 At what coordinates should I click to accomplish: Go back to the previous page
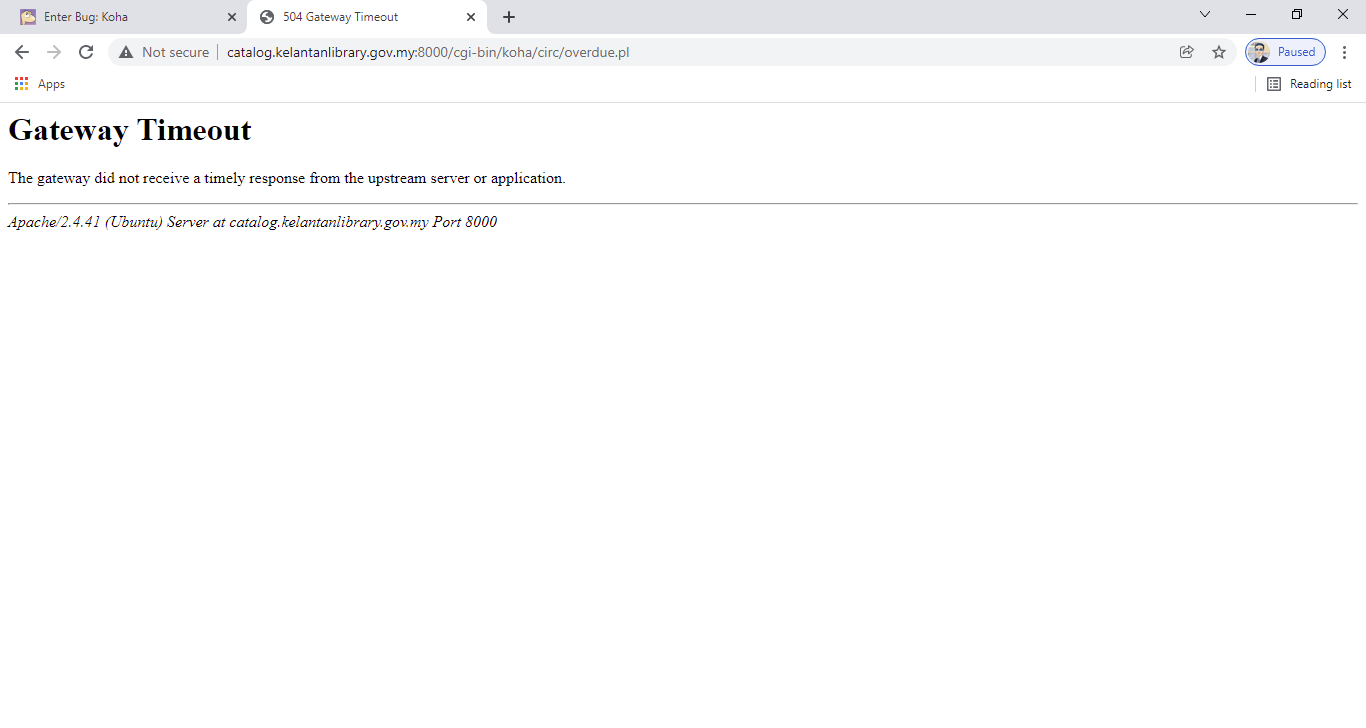pos(22,52)
